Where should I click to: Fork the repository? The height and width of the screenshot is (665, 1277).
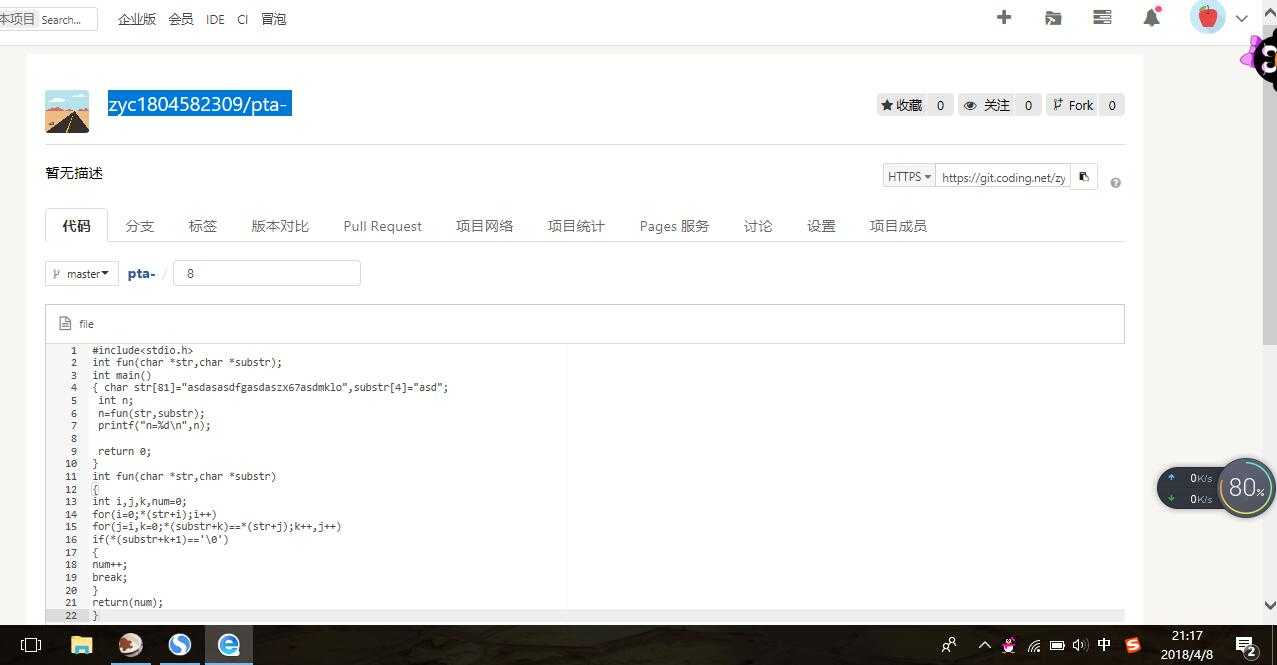coord(1073,105)
